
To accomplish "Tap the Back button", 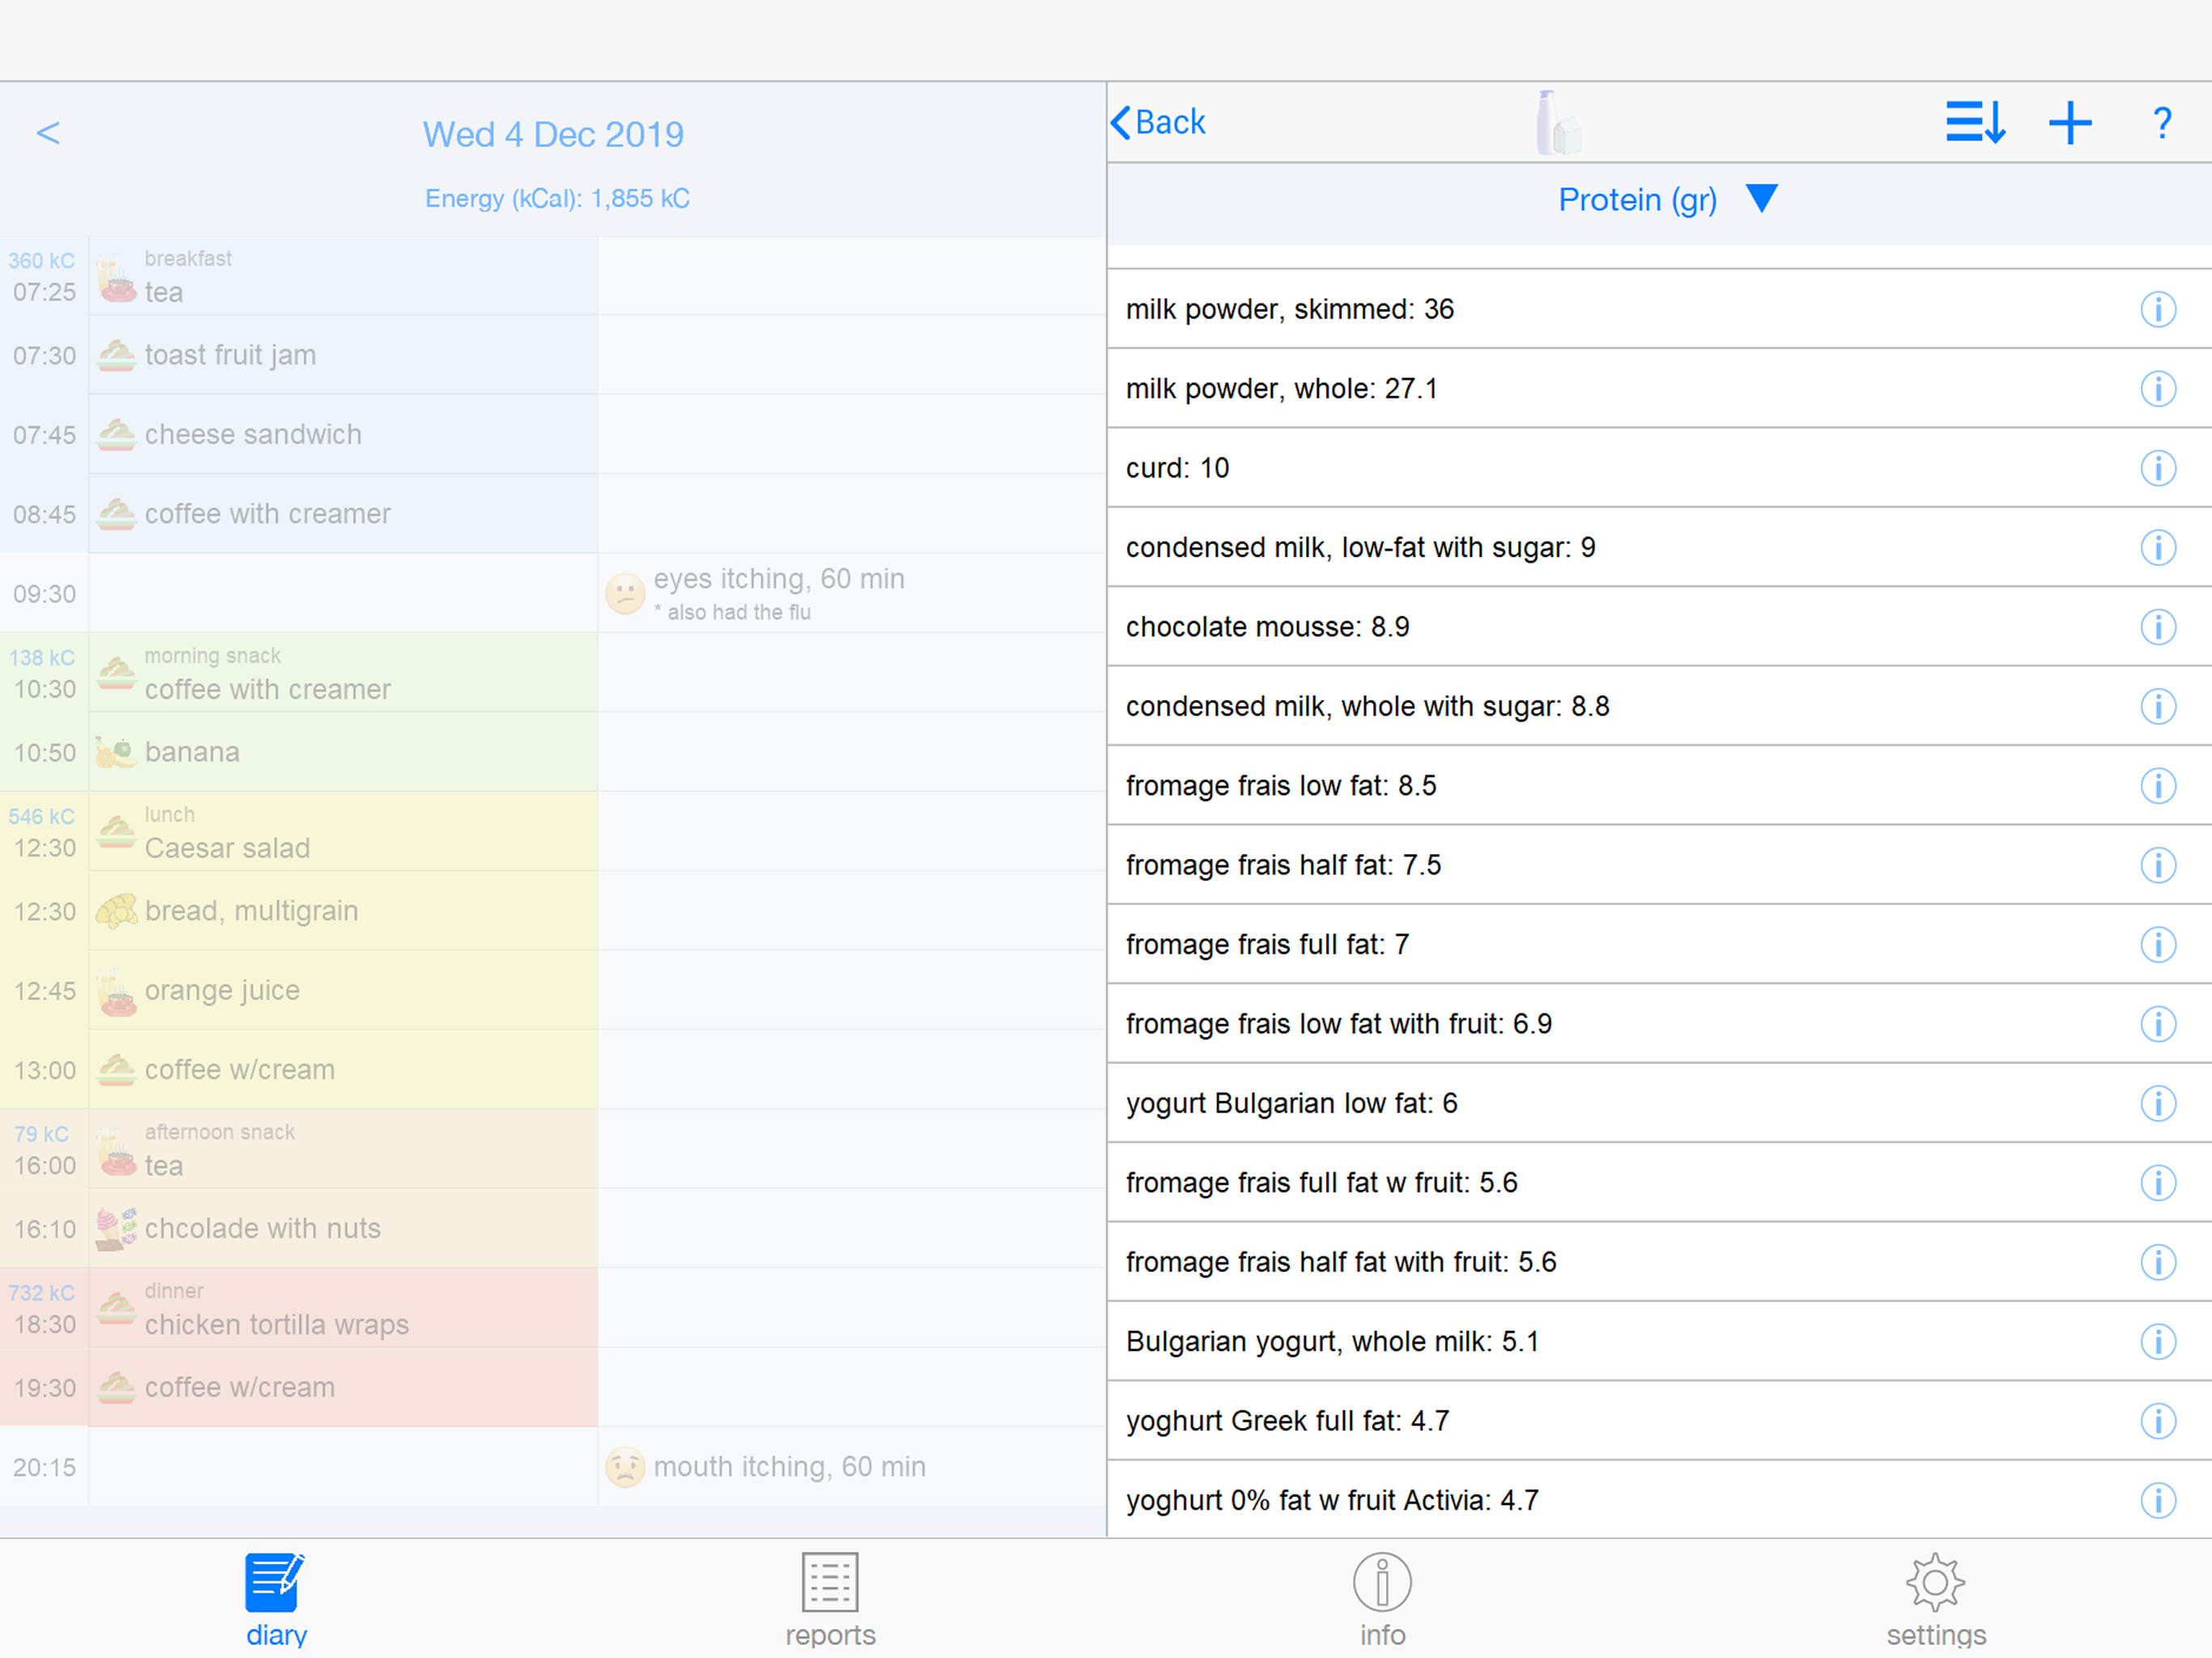I will pos(1158,122).
